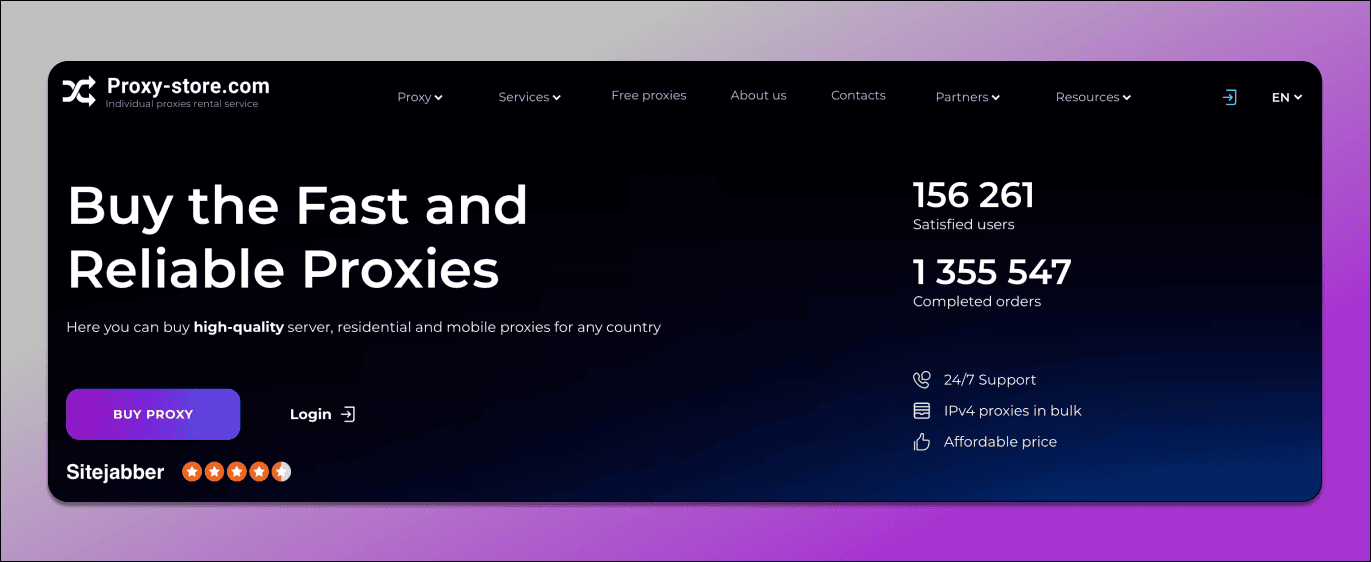
Task: Open the Free proxies page
Action: [649, 96]
